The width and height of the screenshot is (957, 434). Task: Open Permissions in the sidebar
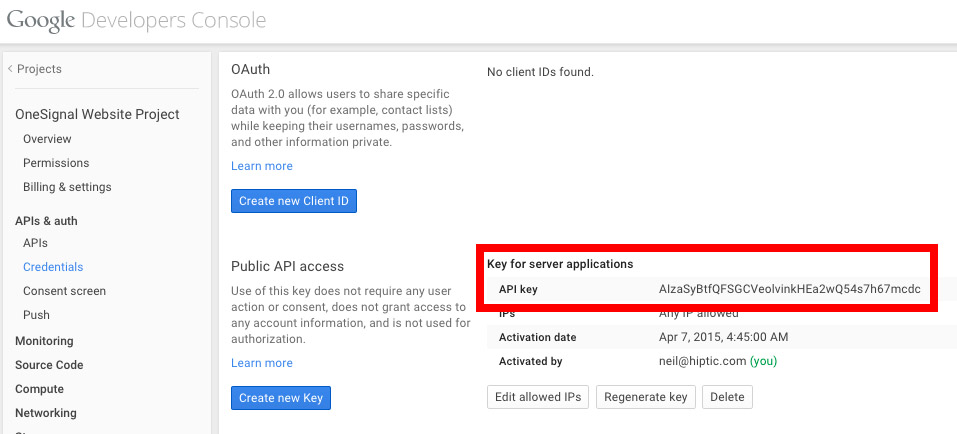pyautogui.click(x=56, y=163)
